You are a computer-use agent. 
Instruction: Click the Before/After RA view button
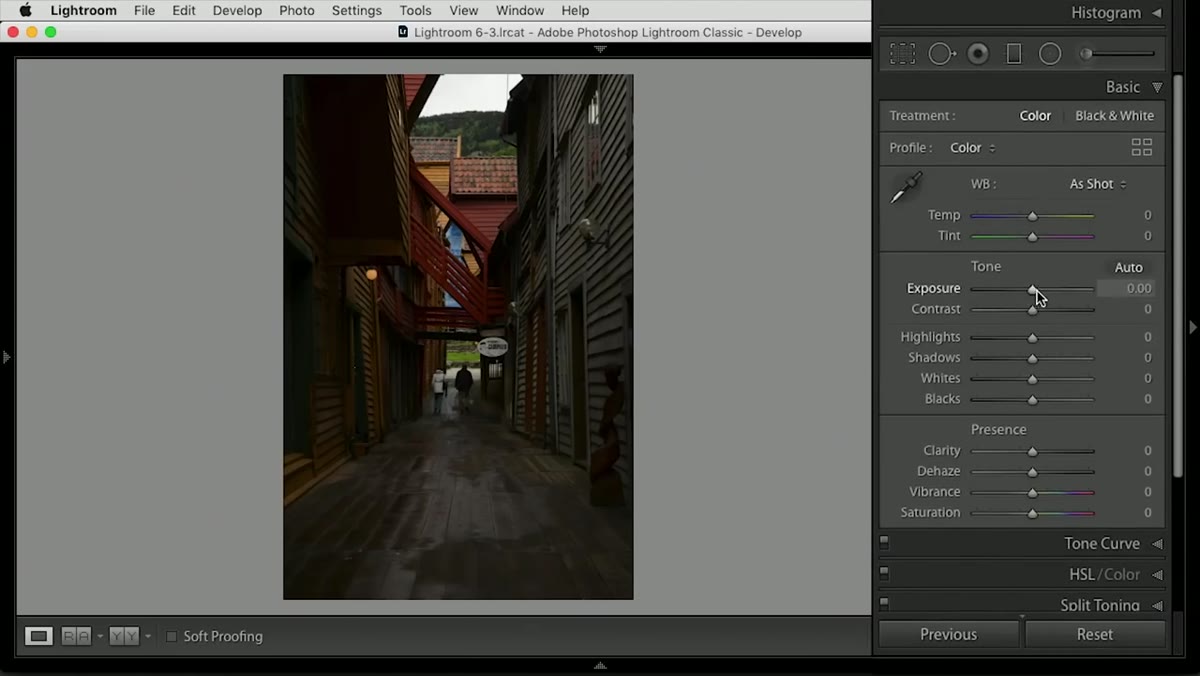coord(76,636)
